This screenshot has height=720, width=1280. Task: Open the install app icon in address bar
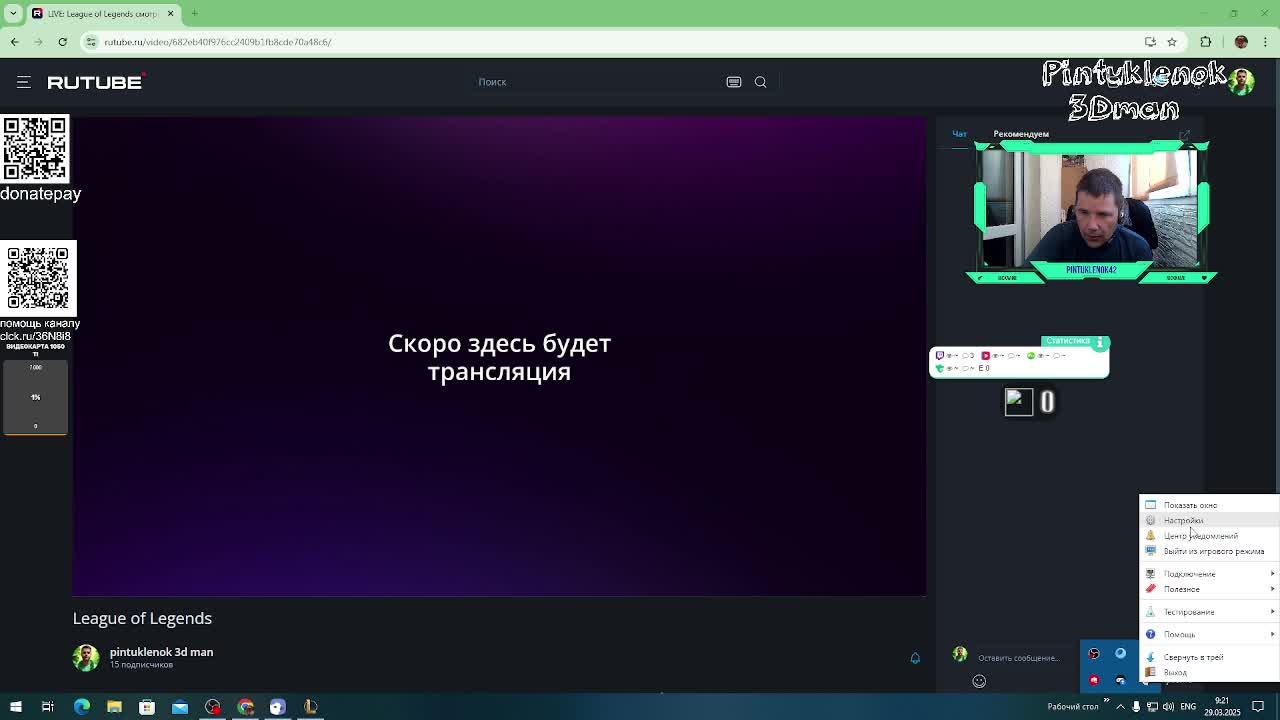tap(1150, 42)
